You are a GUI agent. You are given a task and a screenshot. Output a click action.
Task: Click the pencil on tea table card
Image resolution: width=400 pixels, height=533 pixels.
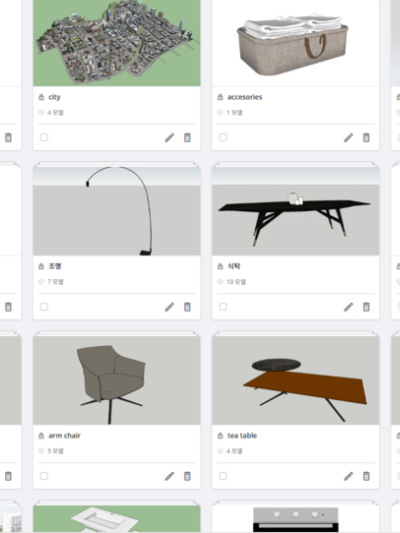(x=348, y=476)
